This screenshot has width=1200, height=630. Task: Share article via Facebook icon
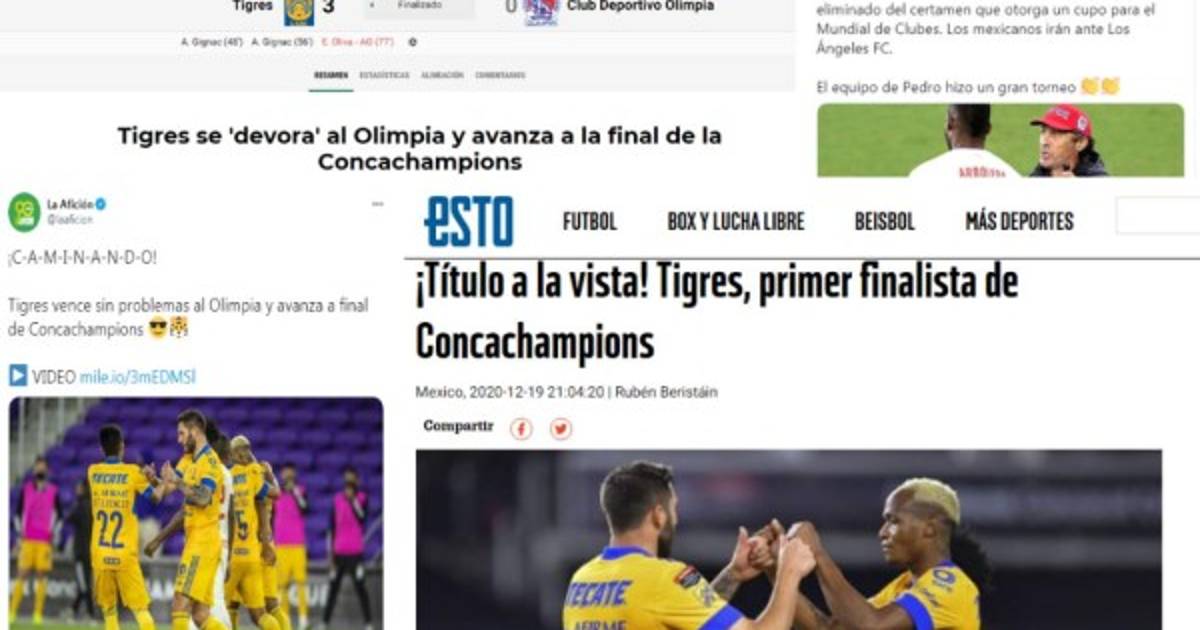point(521,429)
